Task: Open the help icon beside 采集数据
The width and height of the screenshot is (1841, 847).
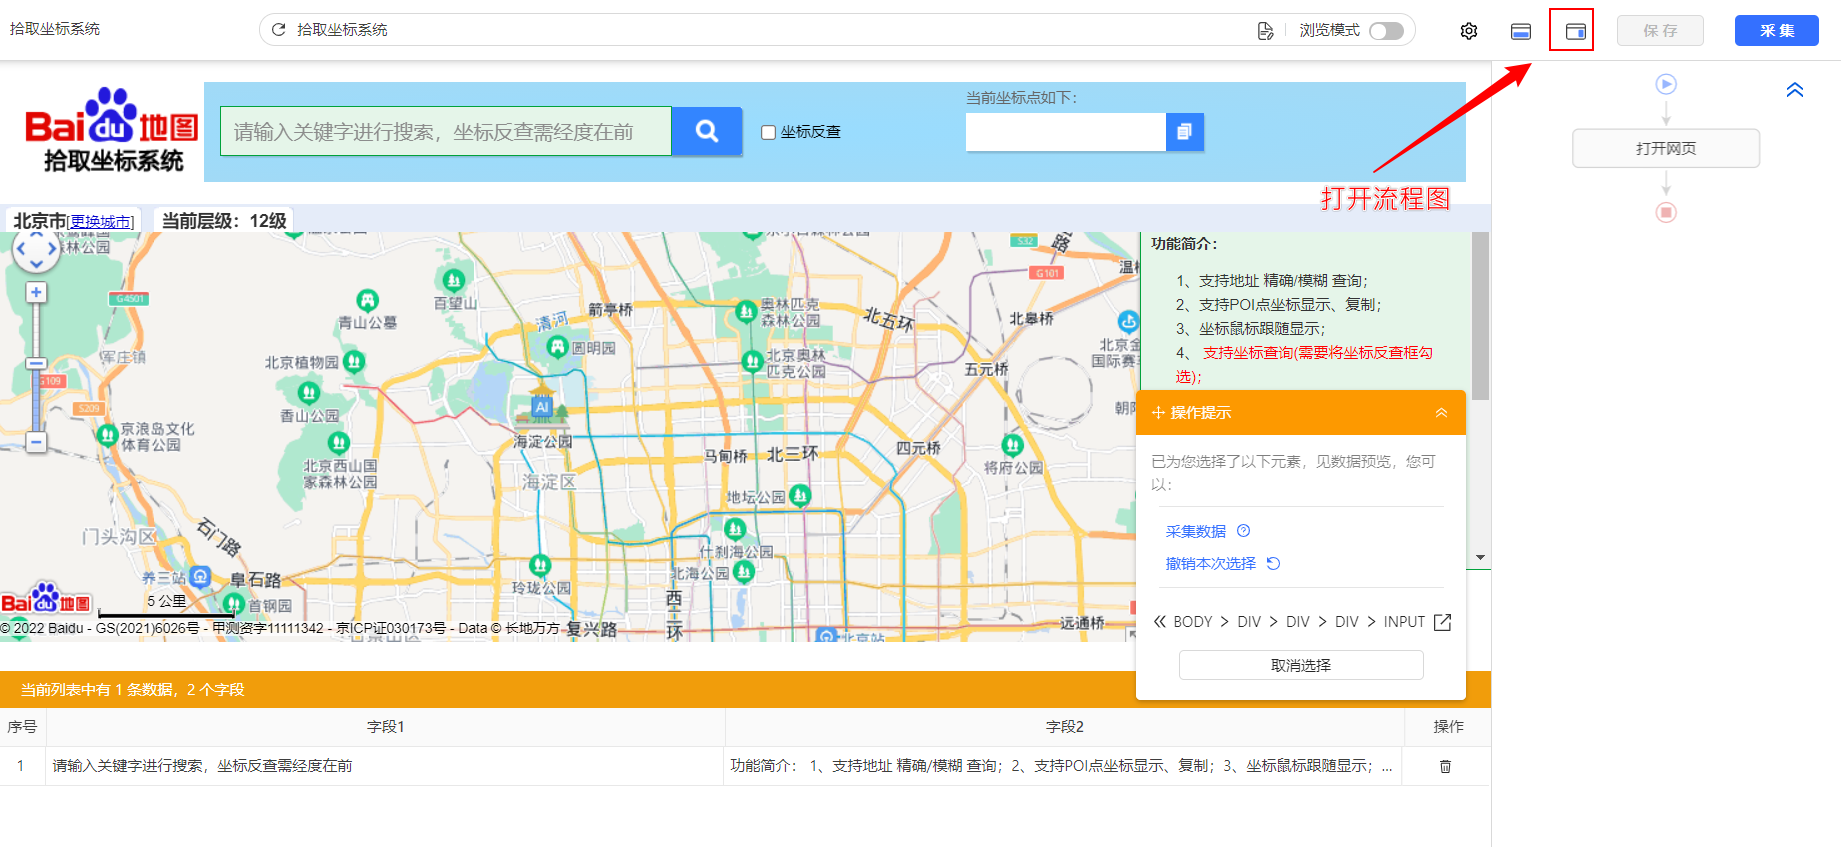Action: (1243, 531)
